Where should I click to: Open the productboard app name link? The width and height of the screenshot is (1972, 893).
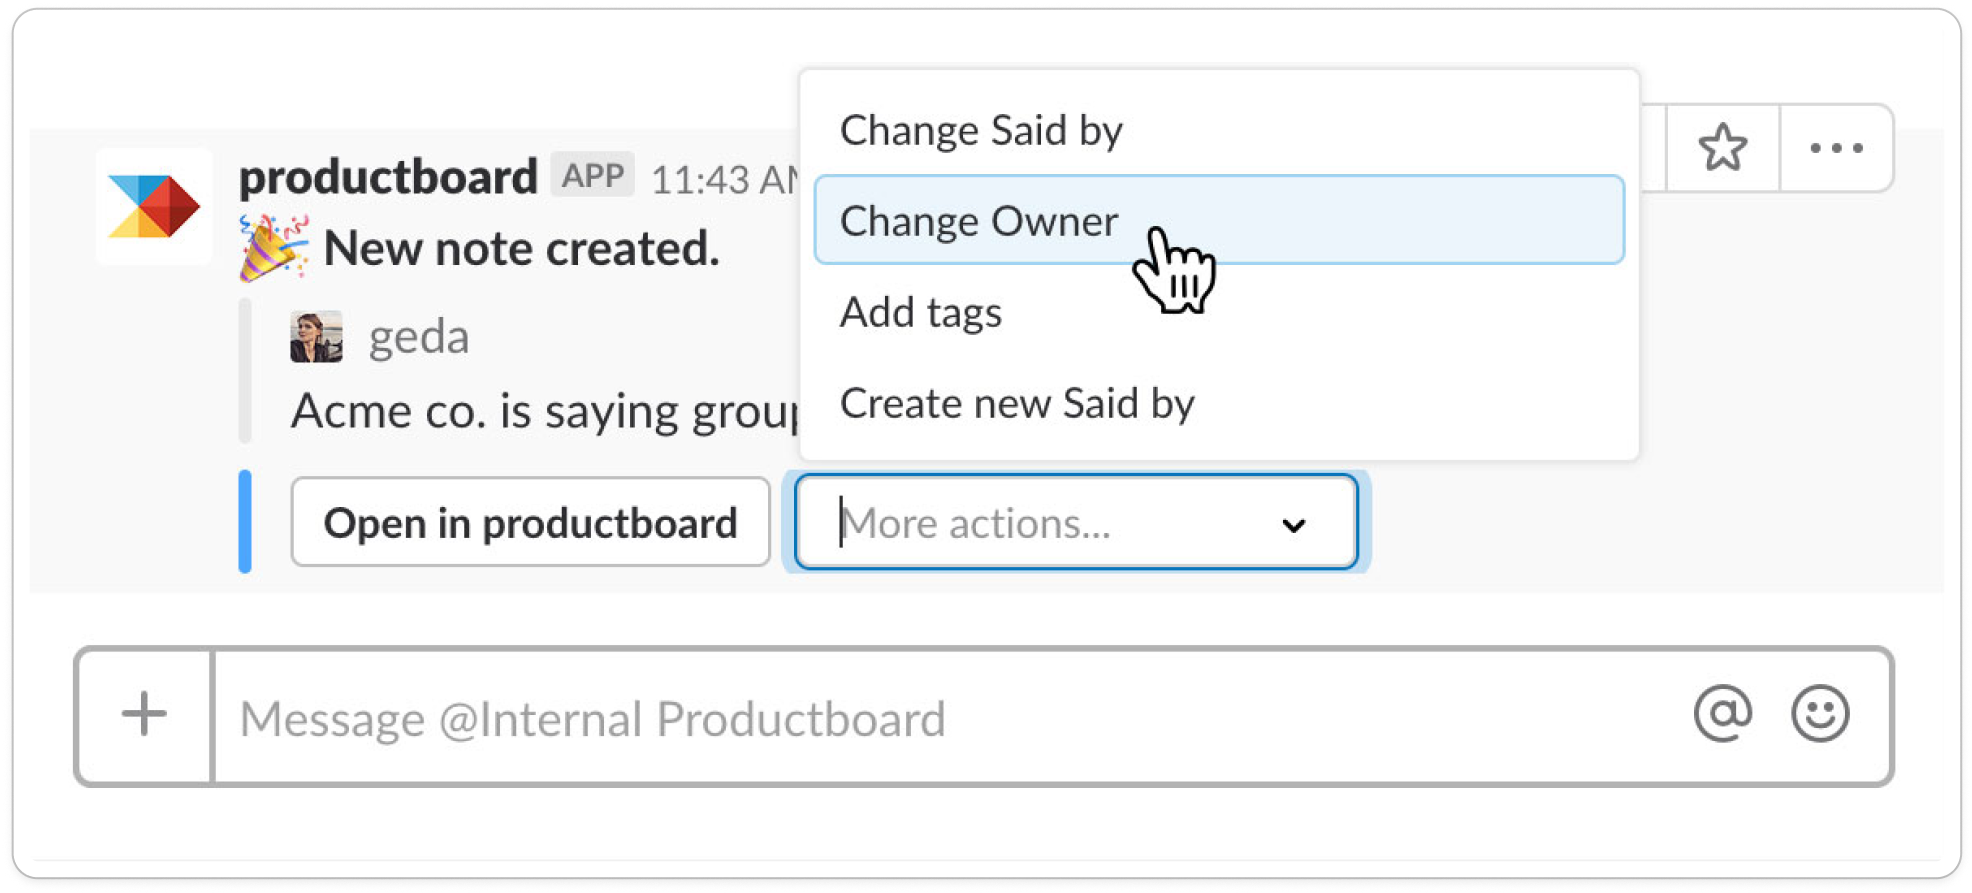point(388,177)
